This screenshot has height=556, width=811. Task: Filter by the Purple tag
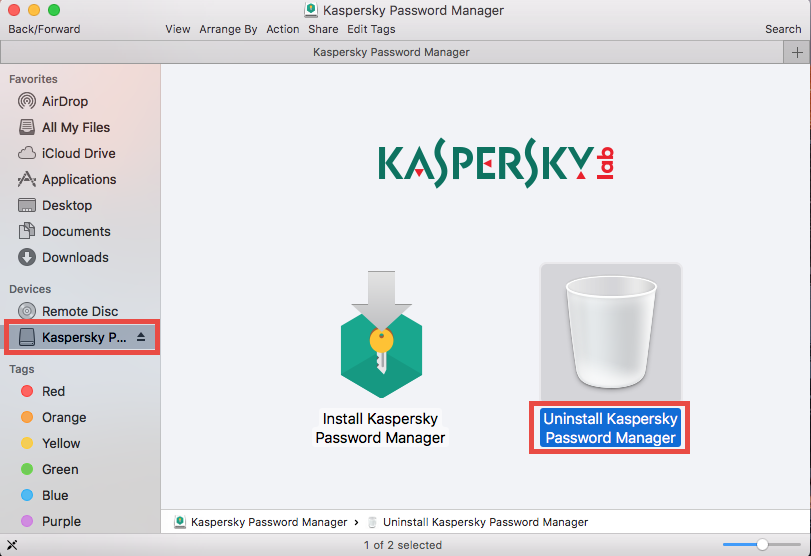(61, 521)
